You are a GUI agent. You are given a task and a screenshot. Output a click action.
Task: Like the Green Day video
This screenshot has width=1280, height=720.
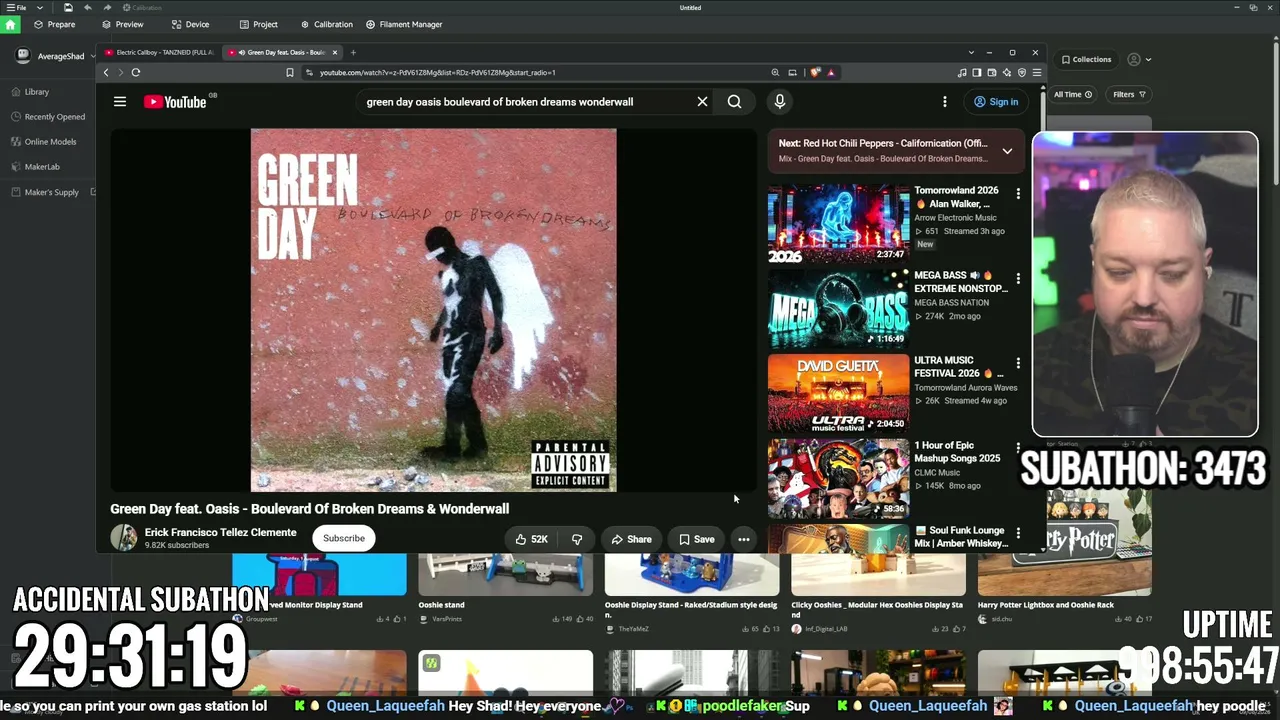coord(532,539)
